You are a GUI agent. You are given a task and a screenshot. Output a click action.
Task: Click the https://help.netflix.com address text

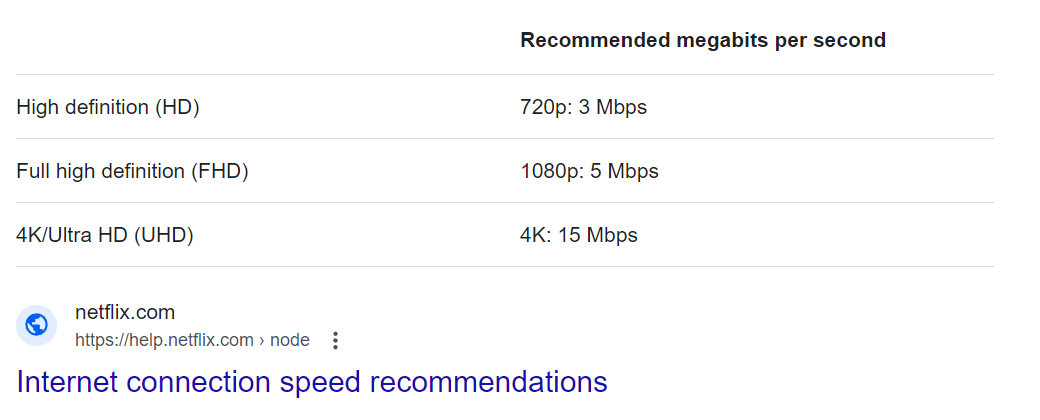point(164,340)
